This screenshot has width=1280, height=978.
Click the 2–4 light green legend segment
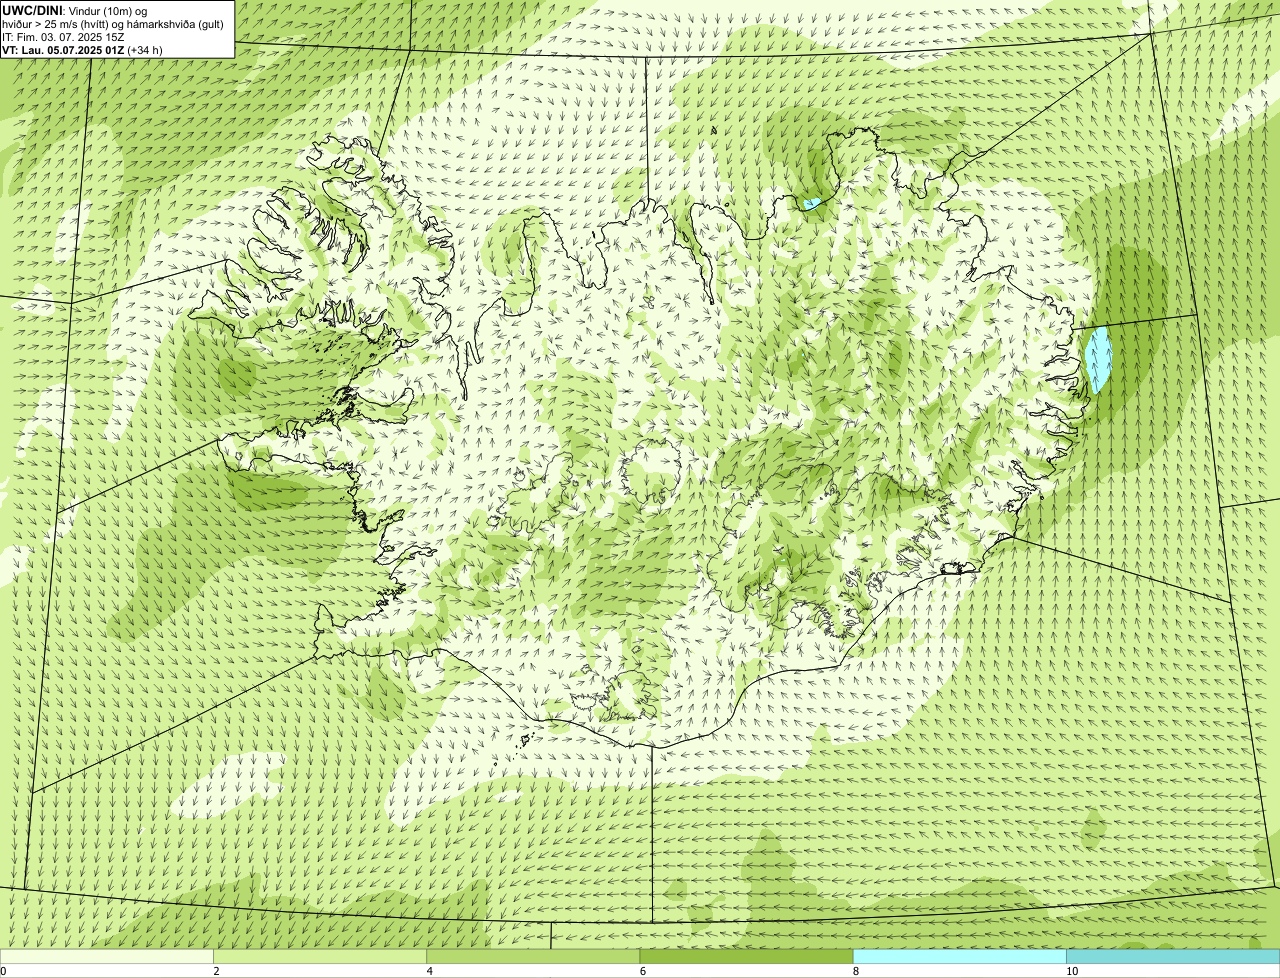pos(320,956)
